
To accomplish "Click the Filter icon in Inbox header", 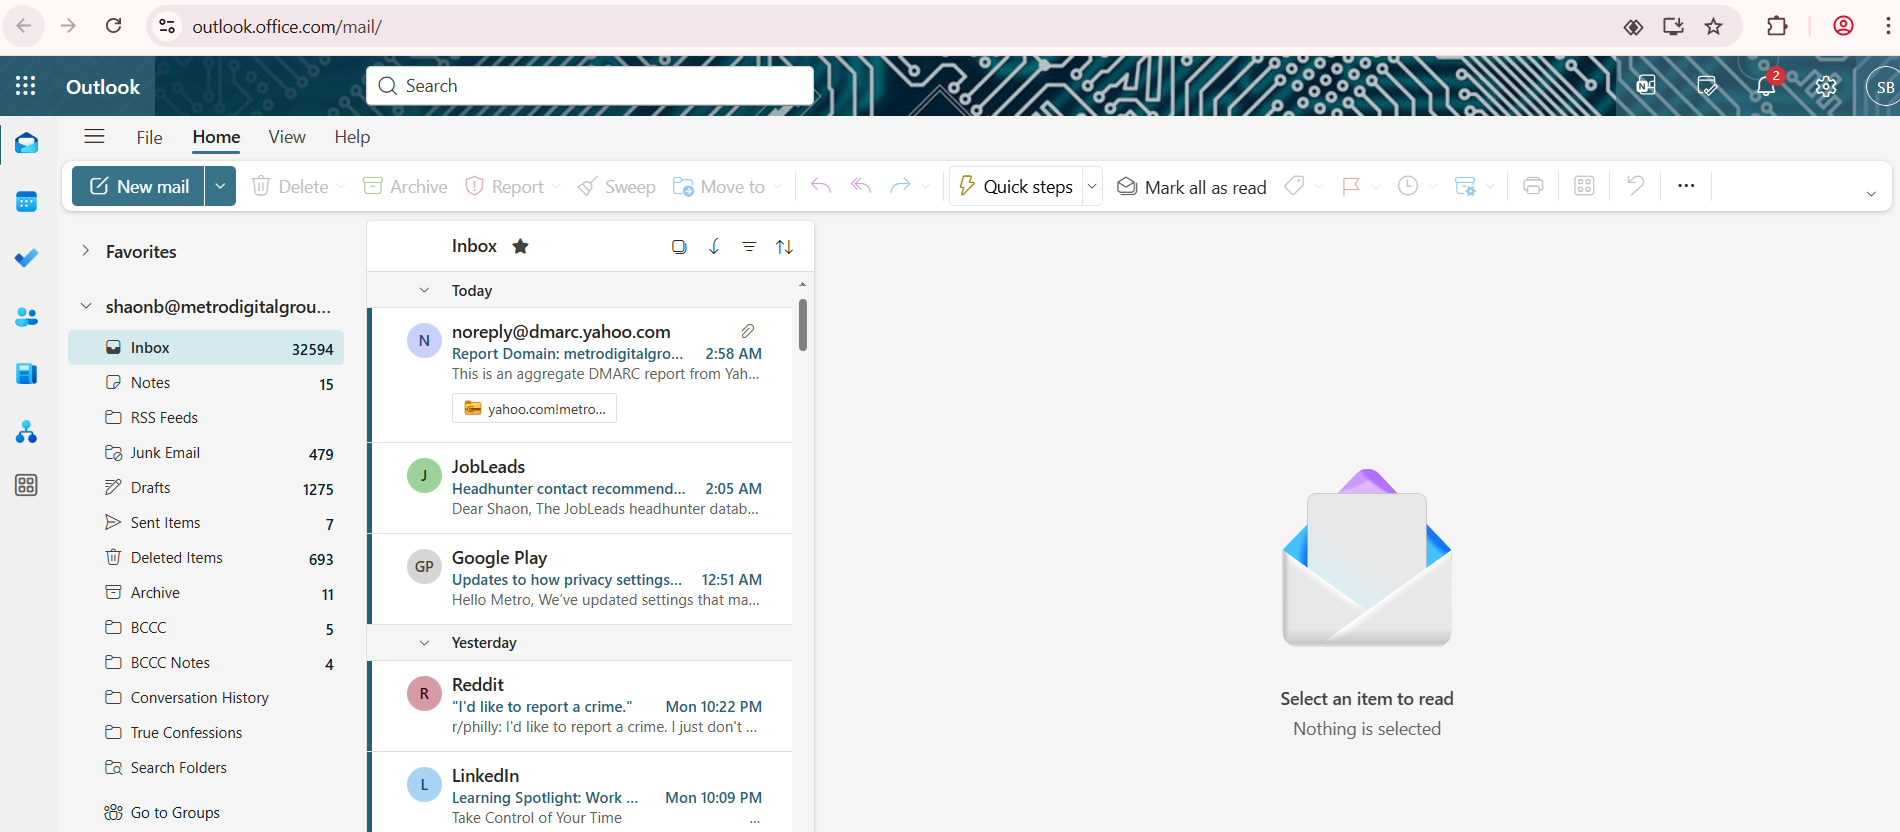I will (x=749, y=247).
